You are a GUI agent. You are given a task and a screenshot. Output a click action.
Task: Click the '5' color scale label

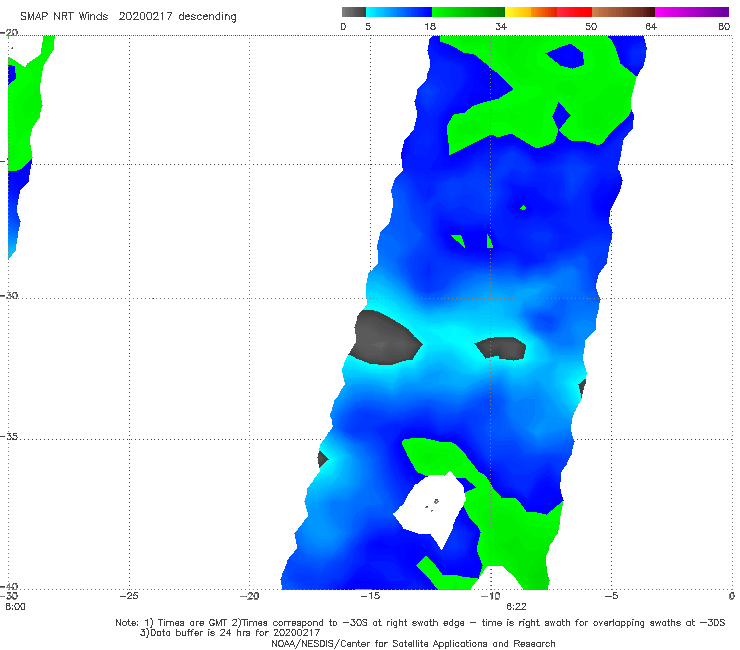pos(368,26)
